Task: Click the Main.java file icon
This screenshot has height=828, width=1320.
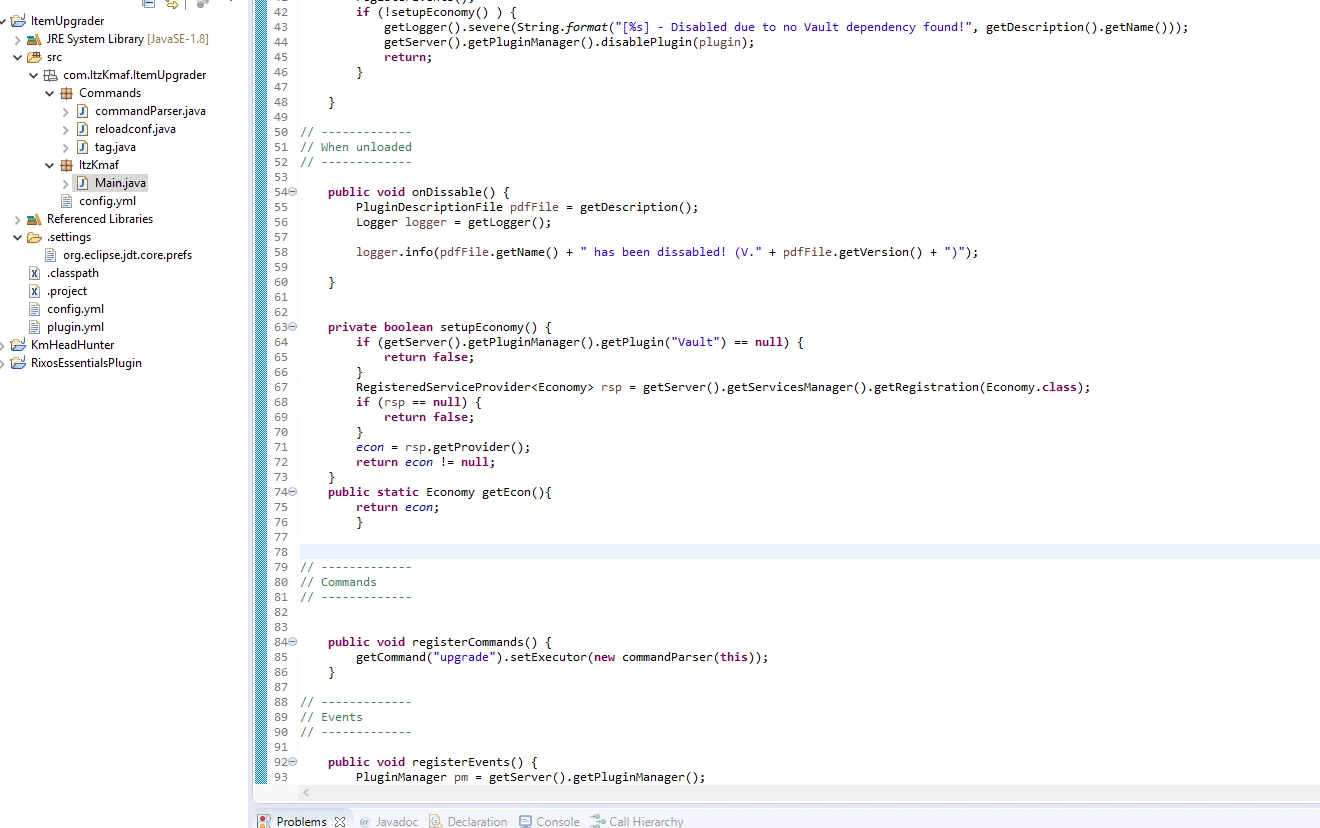Action: click(83, 183)
